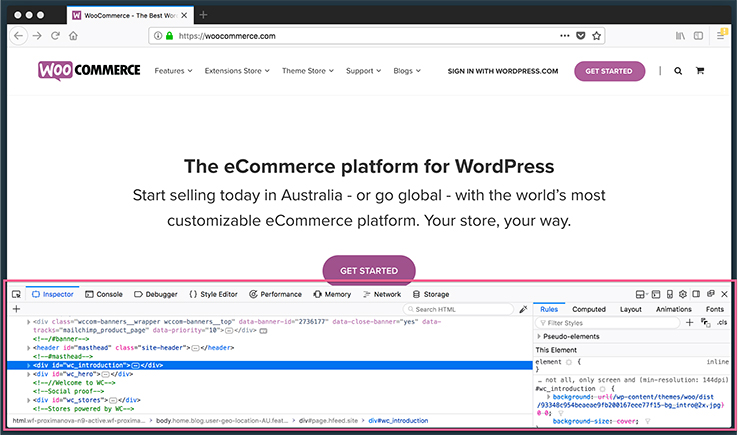
Task: Click Sign In With WordPress.com link
Action: click(503, 71)
